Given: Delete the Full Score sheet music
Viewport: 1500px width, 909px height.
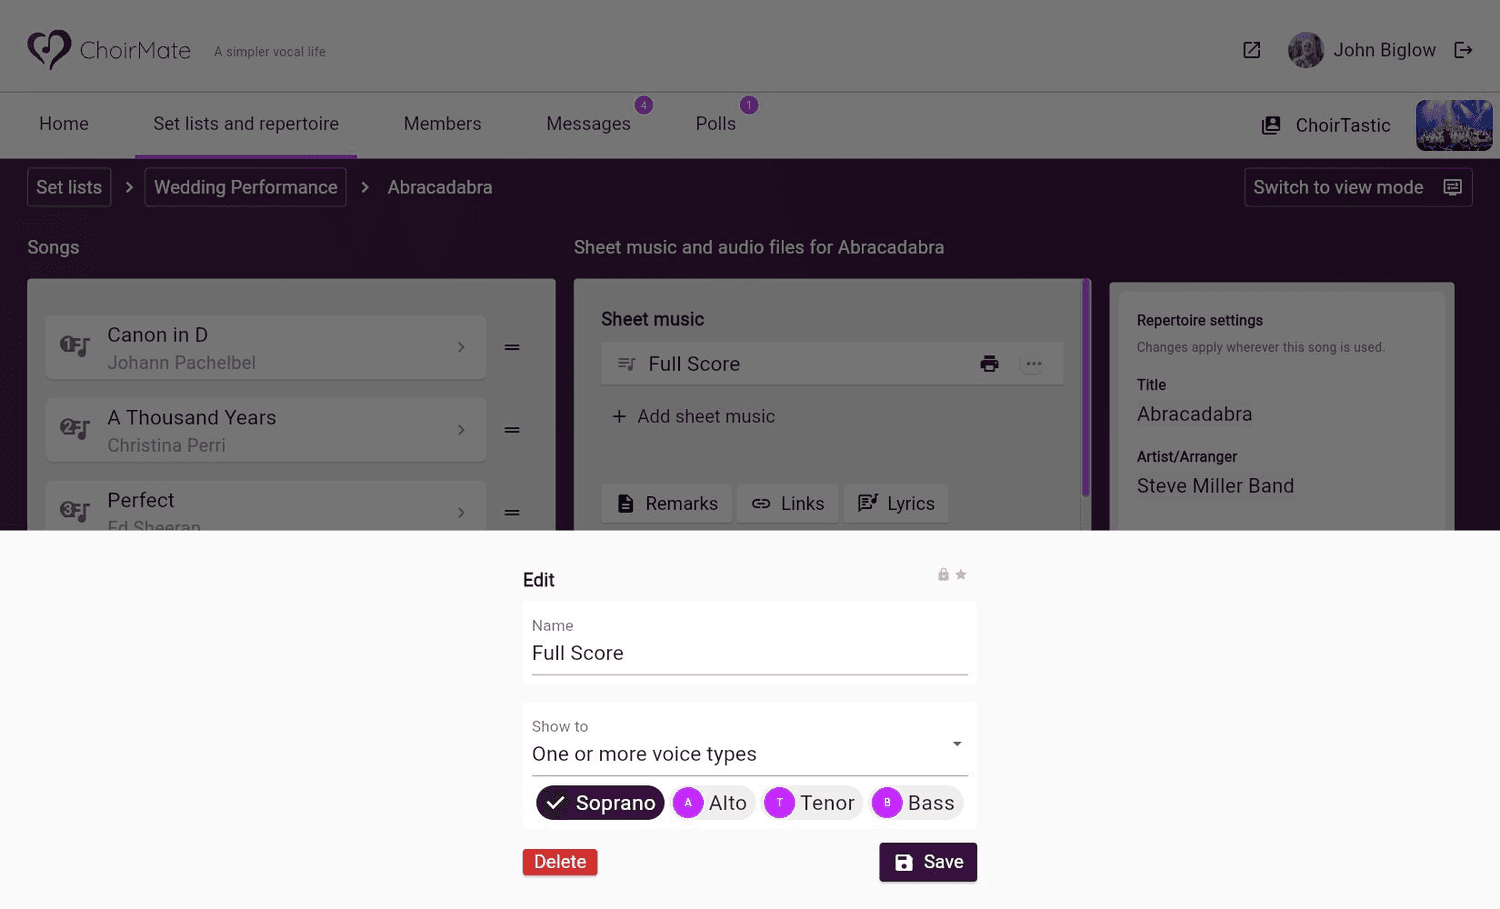Looking at the screenshot, I should pos(560,862).
